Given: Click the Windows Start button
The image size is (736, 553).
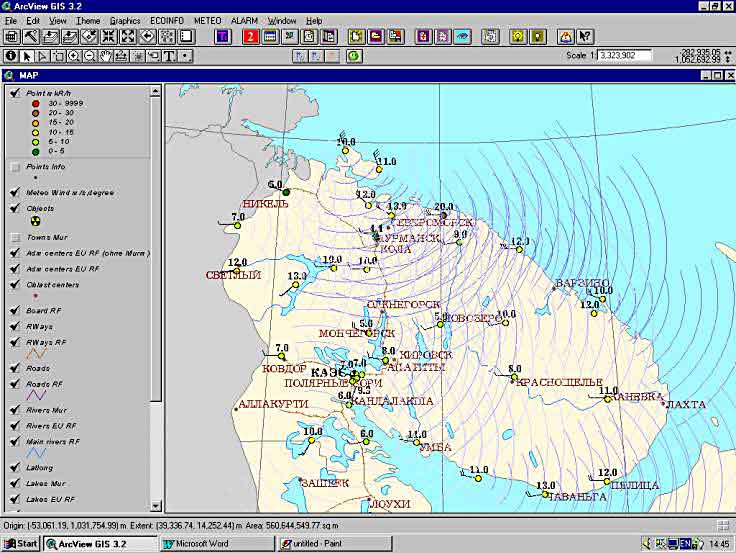Looking at the screenshot, I should coord(21,543).
